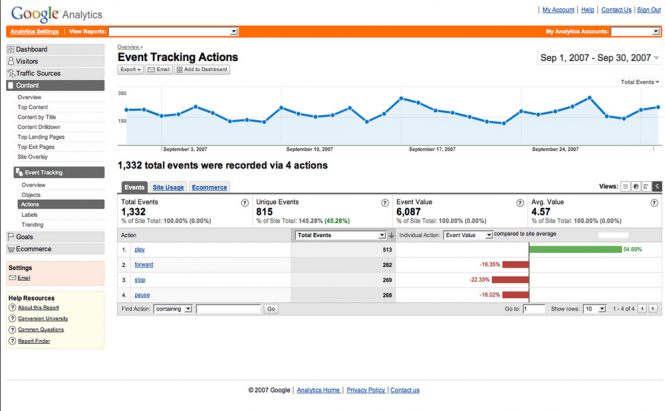The image size is (665, 411).
Task: Click the Google Analytics logo
Action: point(56,14)
